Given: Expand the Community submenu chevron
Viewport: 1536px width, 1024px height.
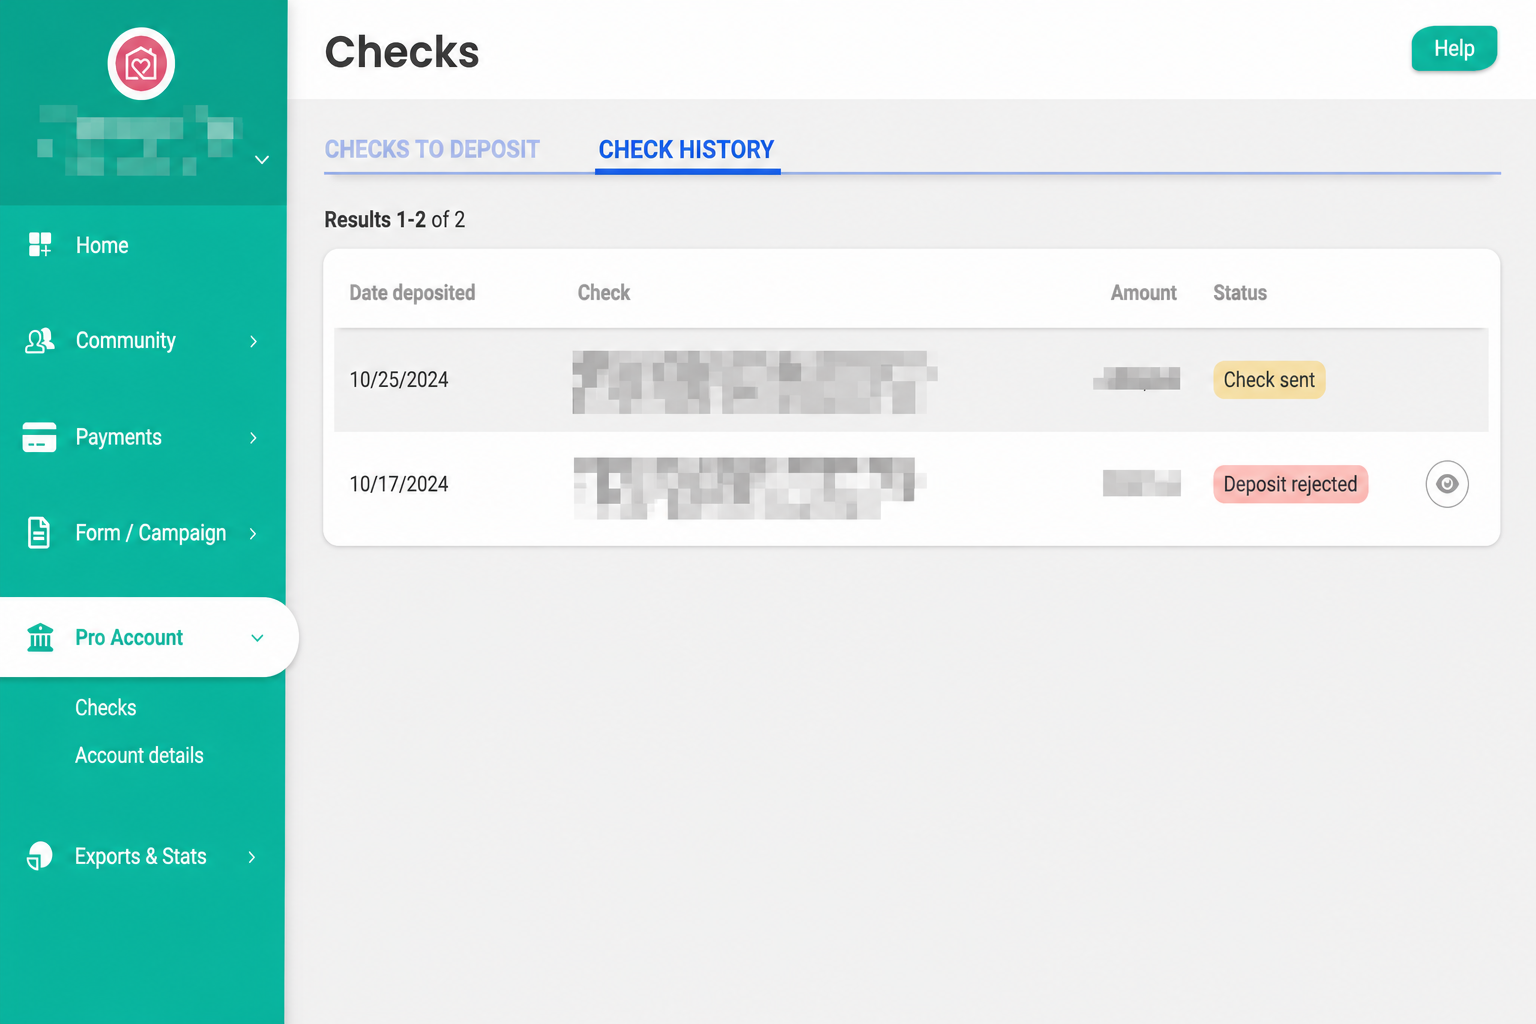Looking at the screenshot, I should [253, 341].
